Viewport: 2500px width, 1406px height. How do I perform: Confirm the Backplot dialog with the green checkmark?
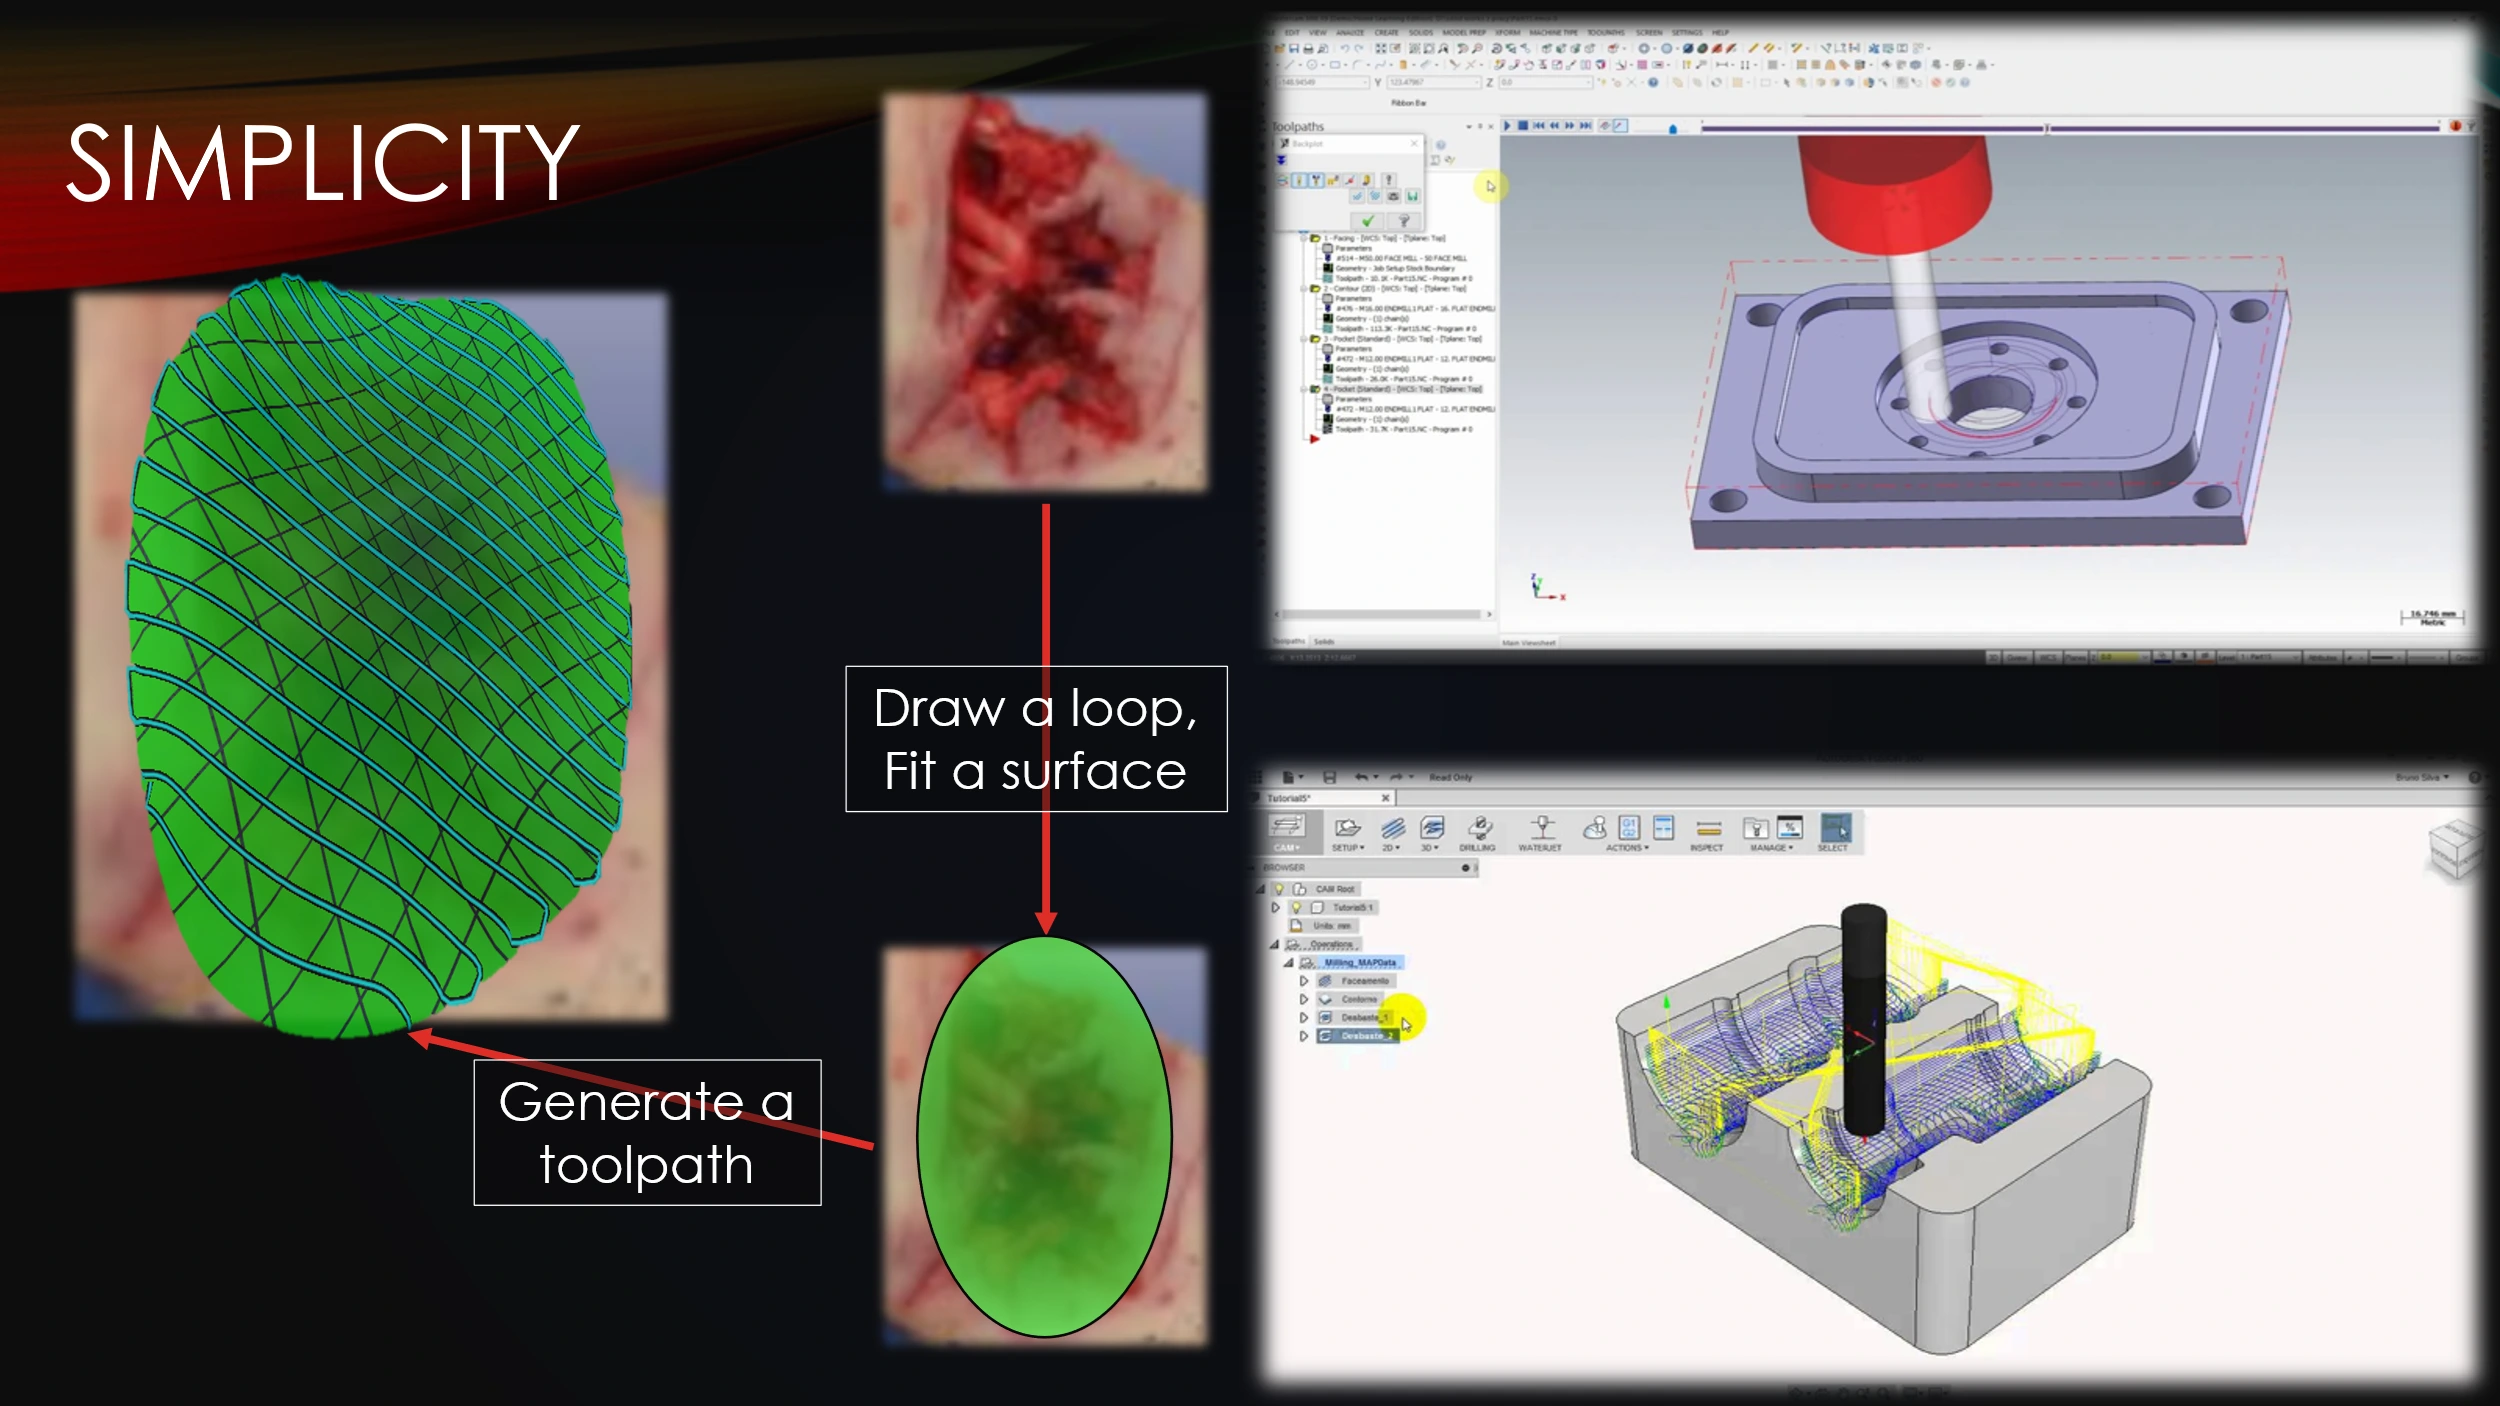click(1367, 223)
